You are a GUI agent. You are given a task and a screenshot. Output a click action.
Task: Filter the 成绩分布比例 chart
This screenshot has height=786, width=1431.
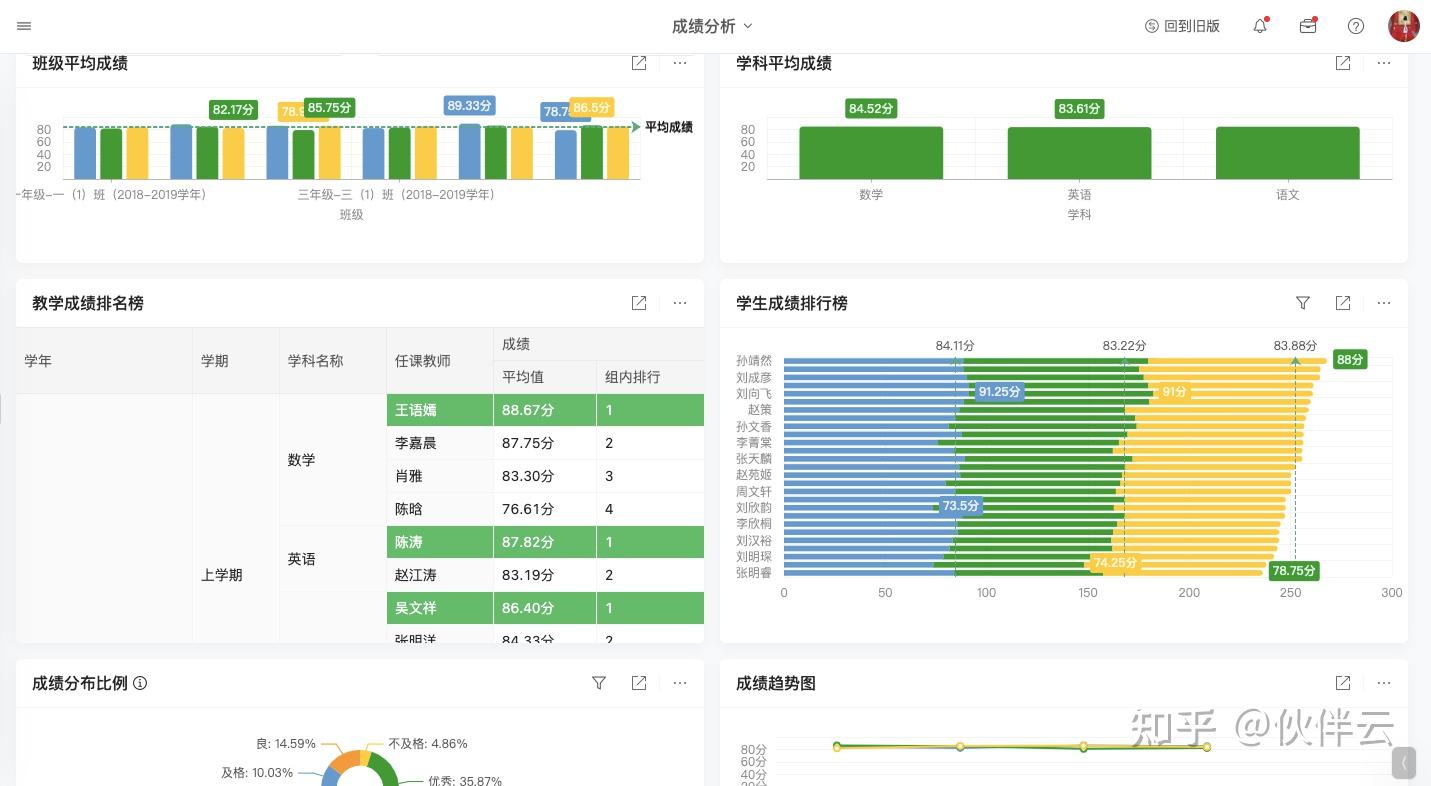click(599, 683)
